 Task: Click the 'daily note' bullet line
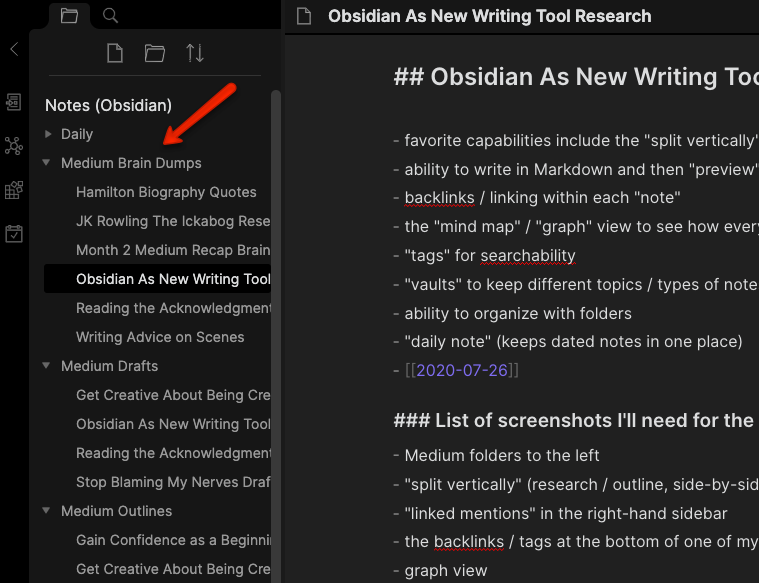pyautogui.click(x=573, y=341)
